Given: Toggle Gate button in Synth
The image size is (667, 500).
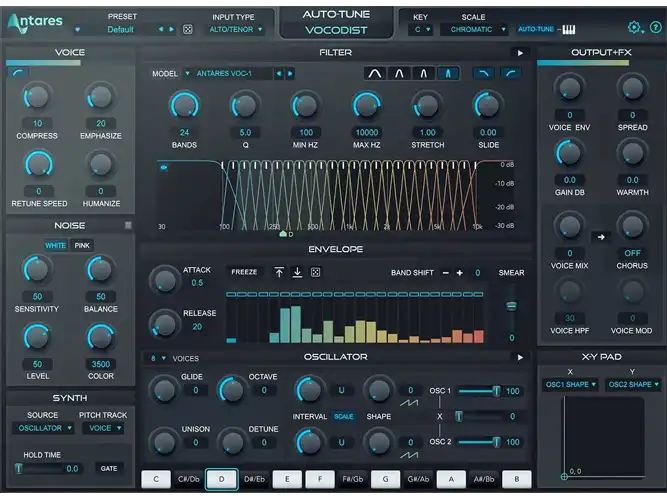Looking at the screenshot, I should [109, 469].
